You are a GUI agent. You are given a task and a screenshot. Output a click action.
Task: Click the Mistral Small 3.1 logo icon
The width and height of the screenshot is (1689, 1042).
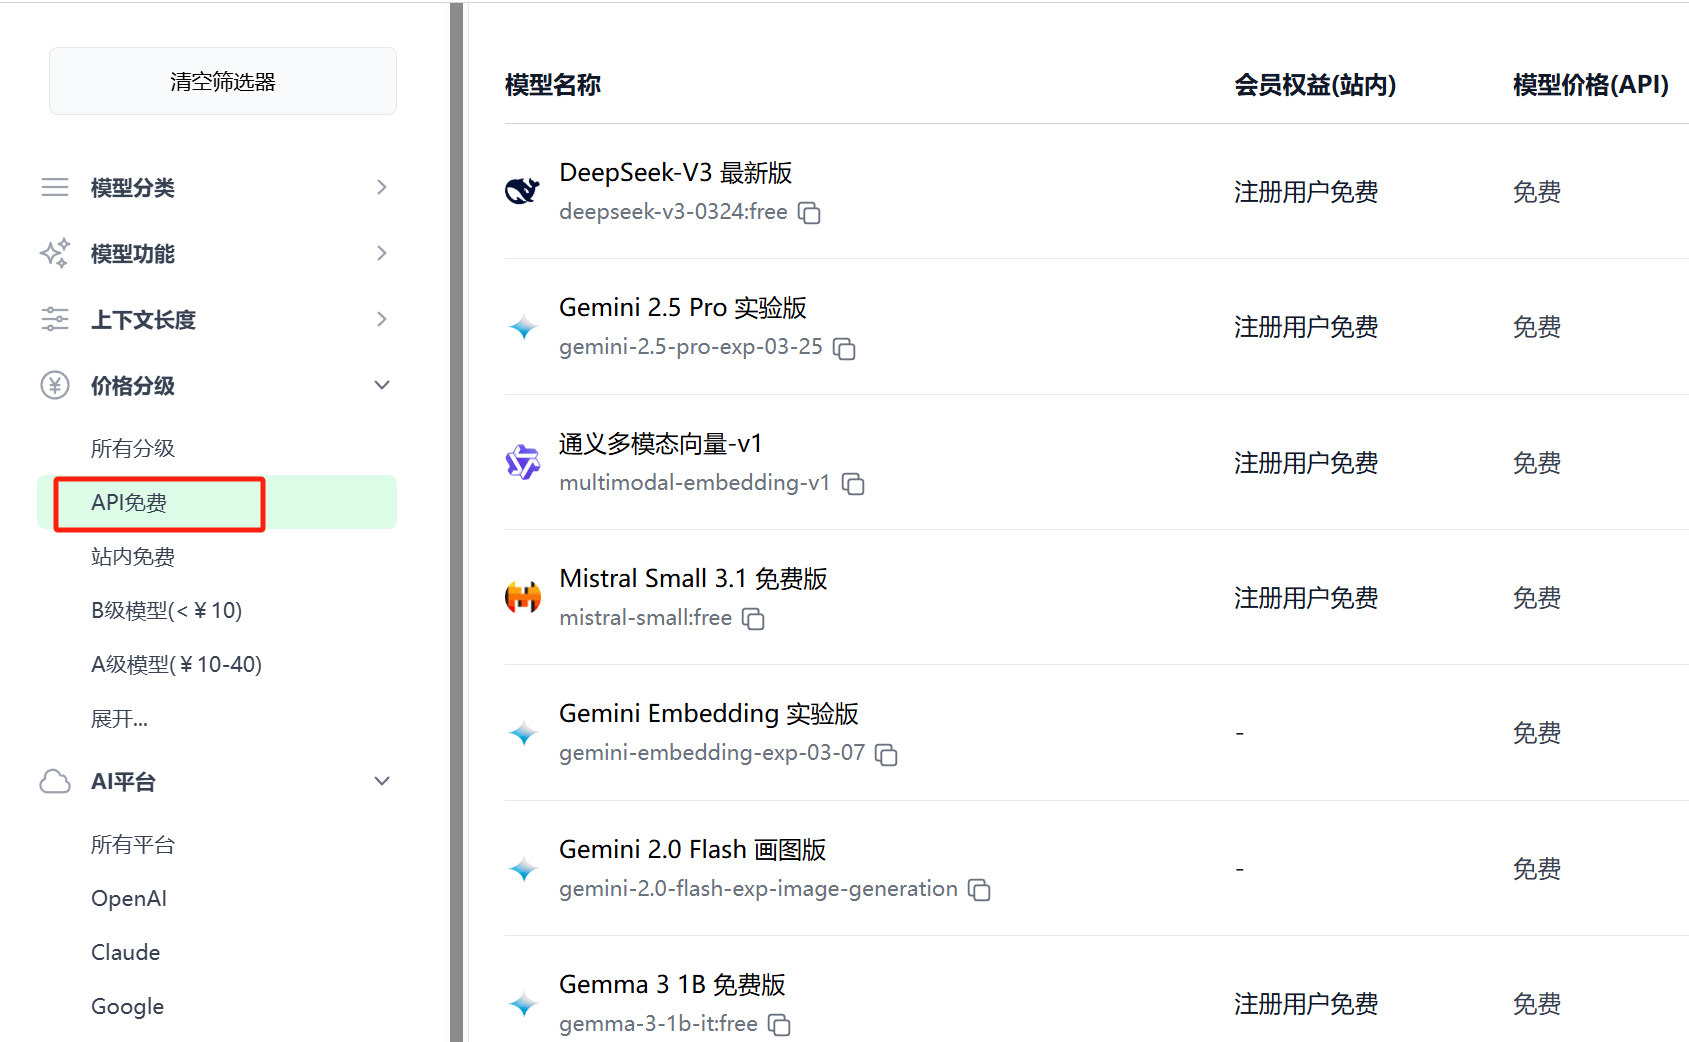523,597
